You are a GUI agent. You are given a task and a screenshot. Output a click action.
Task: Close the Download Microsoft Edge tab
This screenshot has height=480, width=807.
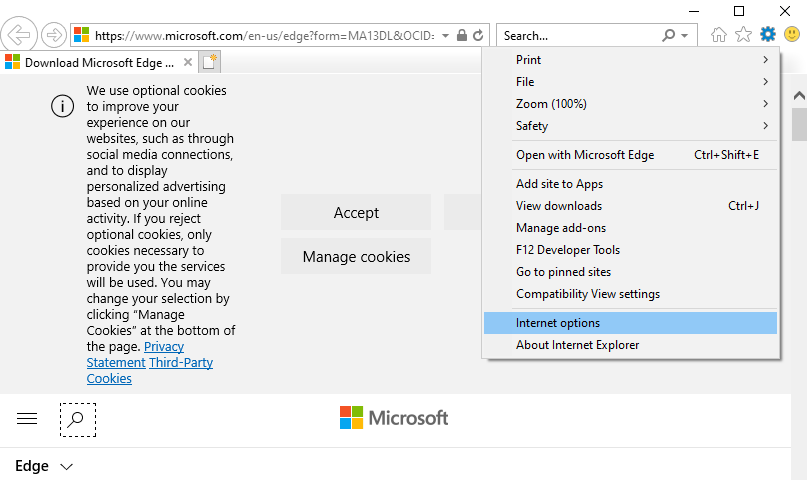click(188, 62)
